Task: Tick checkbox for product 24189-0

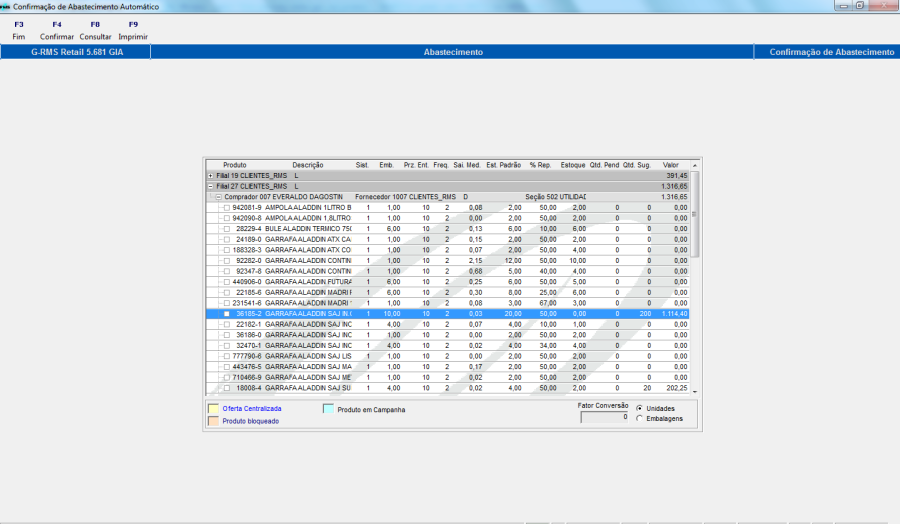Action: [227, 239]
